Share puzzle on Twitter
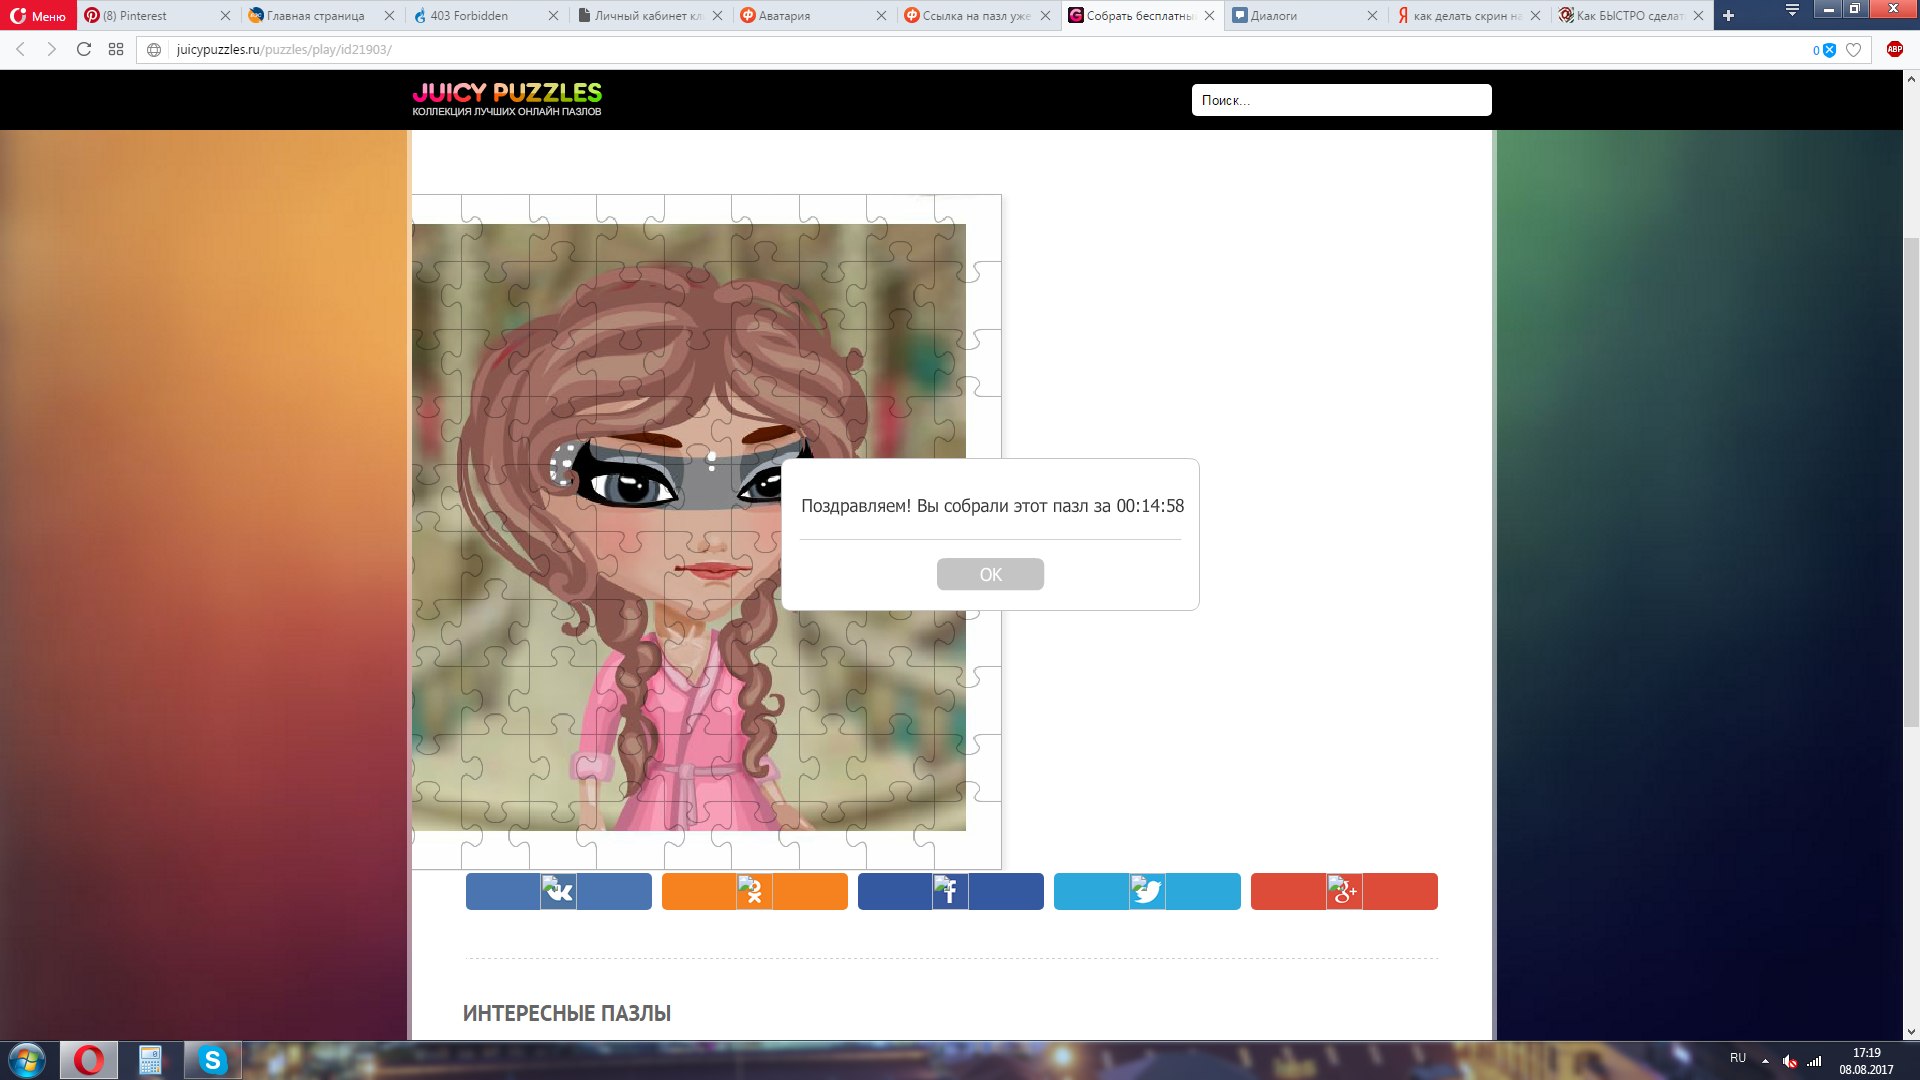Screen dimensions: 1920x1080 (x=1147, y=891)
